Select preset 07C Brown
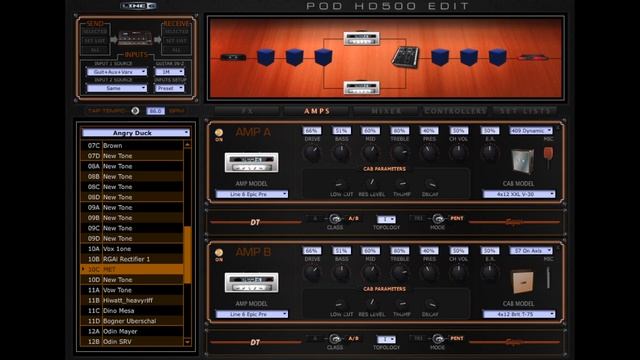The height and width of the screenshot is (360, 640). pos(132,146)
